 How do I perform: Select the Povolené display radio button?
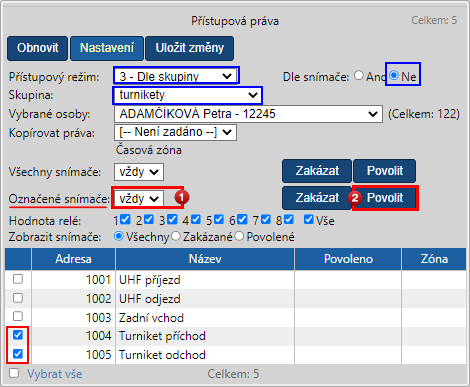click(x=239, y=236)
